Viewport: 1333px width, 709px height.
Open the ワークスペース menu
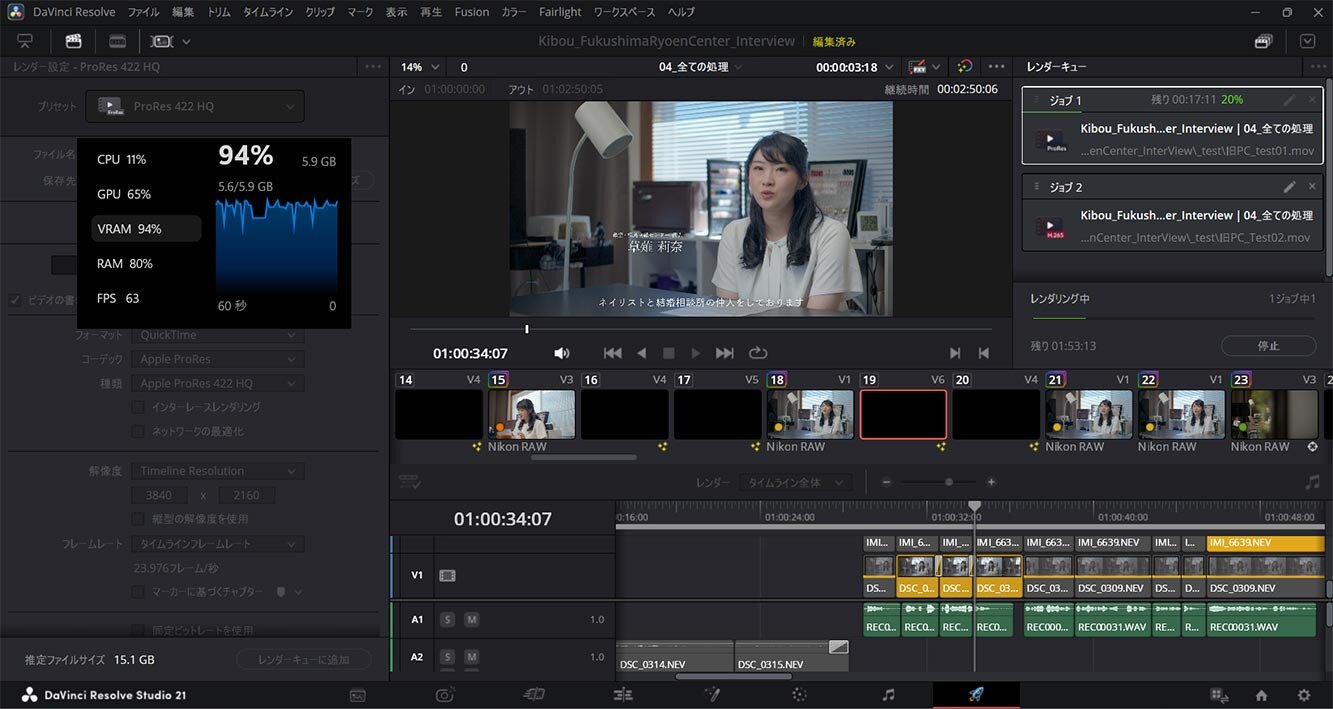[x=624, y=12]
